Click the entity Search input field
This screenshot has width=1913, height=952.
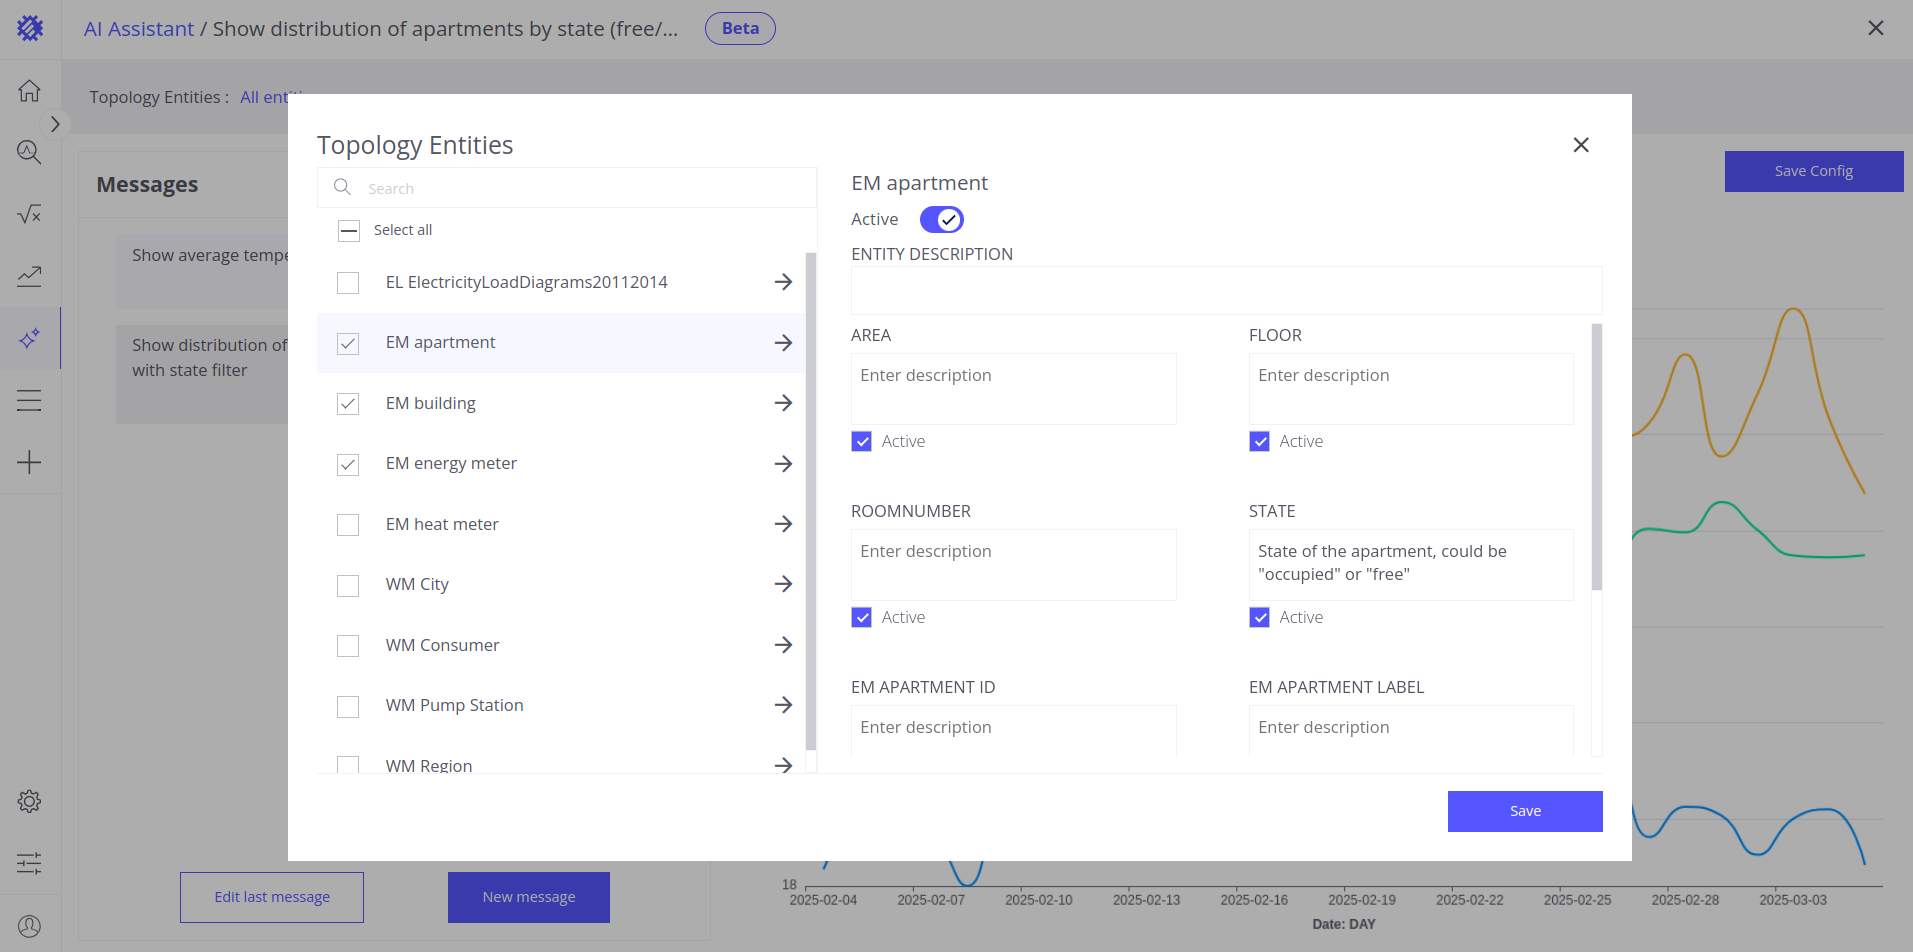(x=580, y=188)
